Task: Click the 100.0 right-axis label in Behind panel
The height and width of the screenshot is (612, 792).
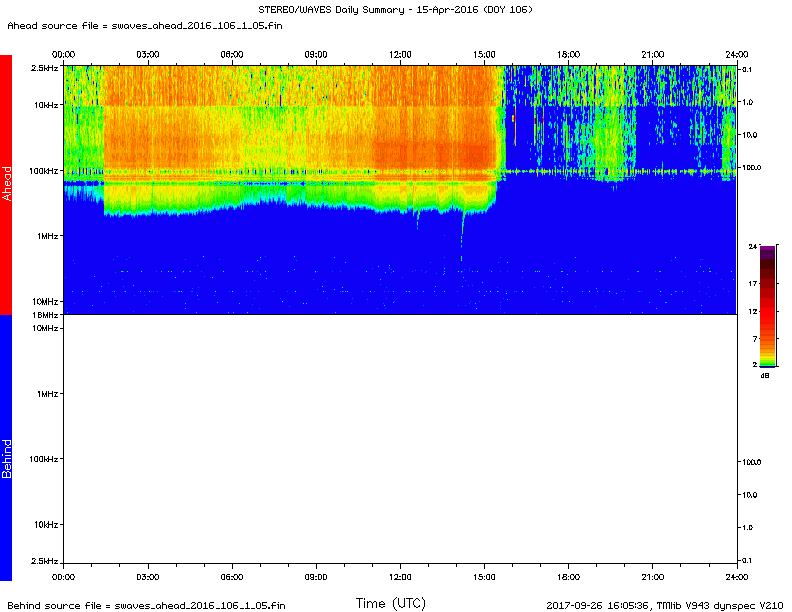Action: click(751, 463)
